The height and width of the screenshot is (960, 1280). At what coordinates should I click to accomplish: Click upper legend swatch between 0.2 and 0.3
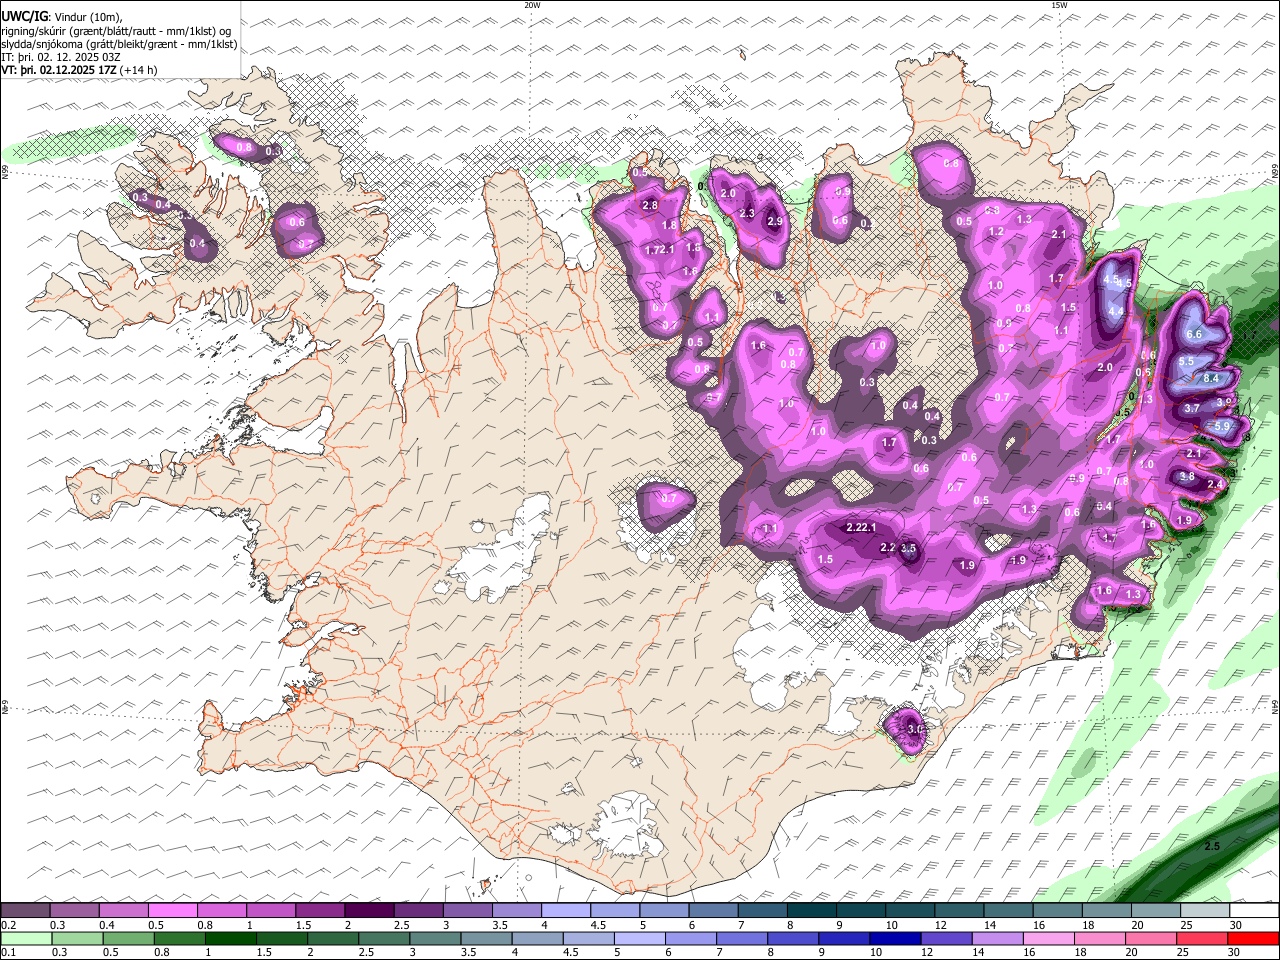click(25, 911)
